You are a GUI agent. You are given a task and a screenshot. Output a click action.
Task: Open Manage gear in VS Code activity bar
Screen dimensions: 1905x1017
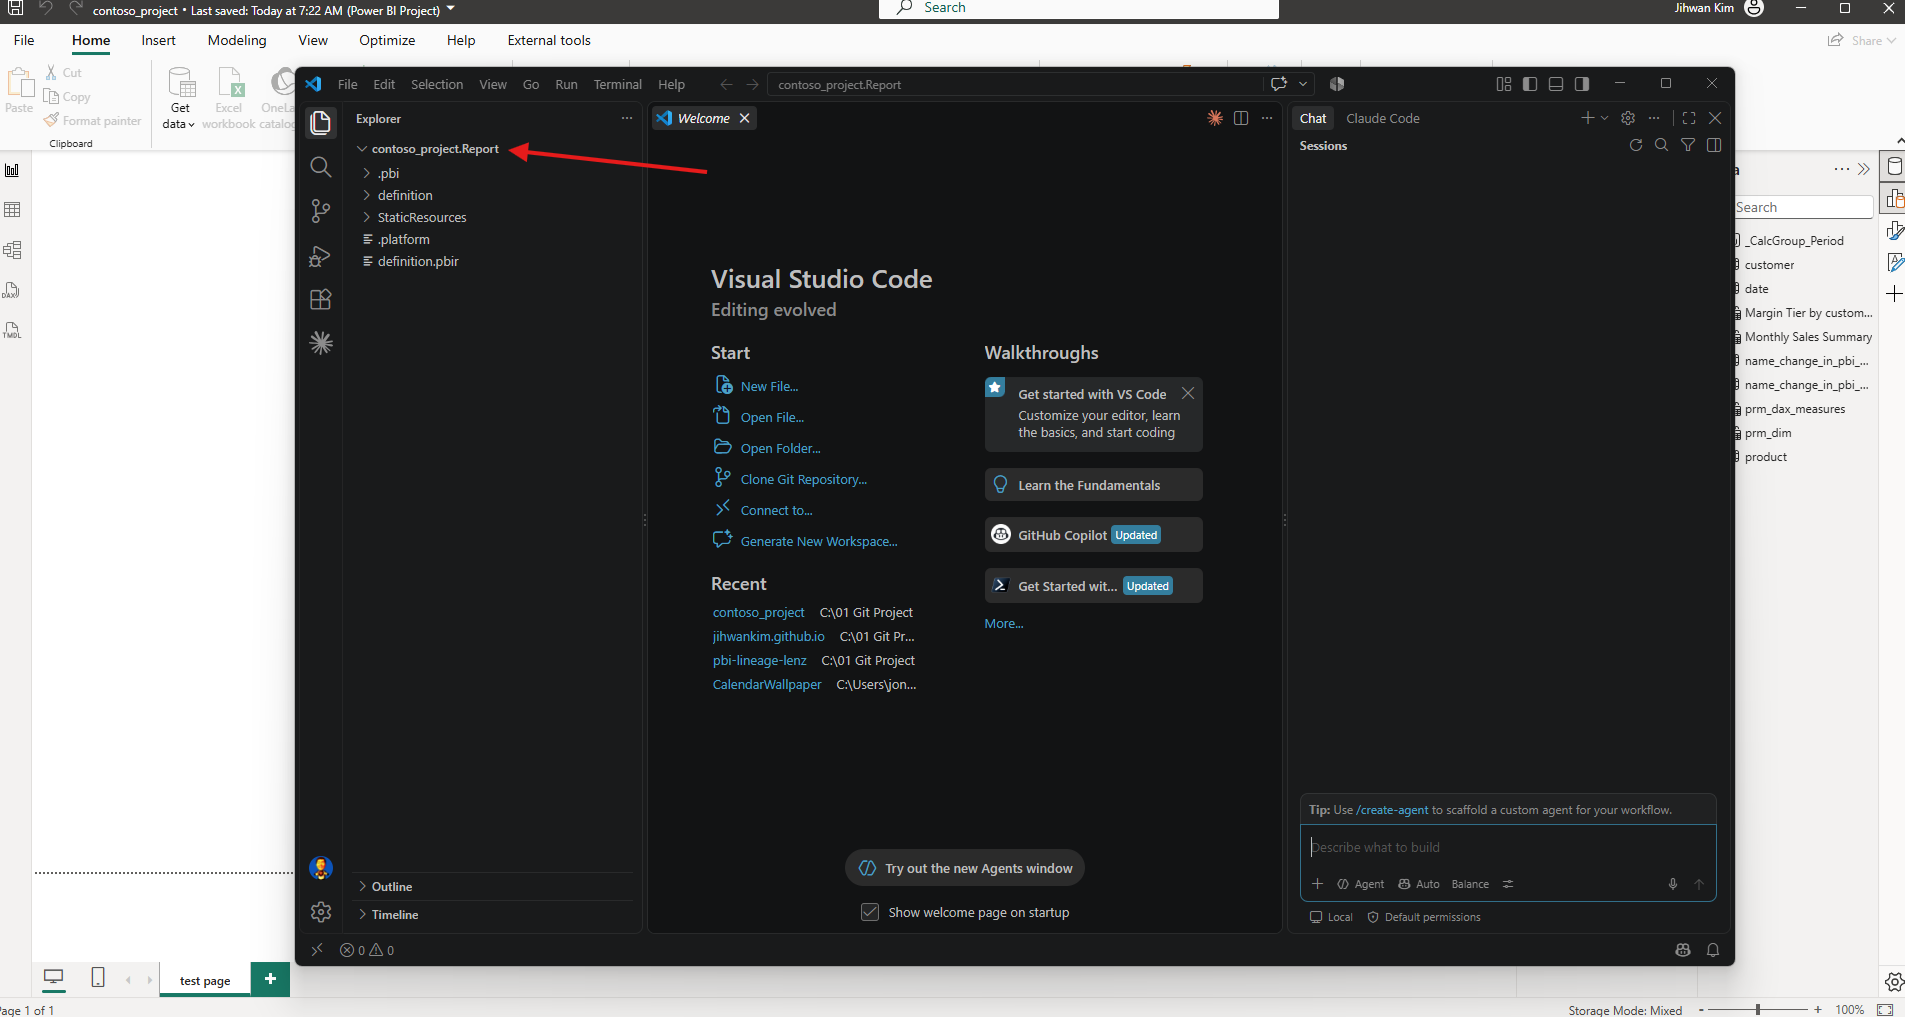[321, 912]
